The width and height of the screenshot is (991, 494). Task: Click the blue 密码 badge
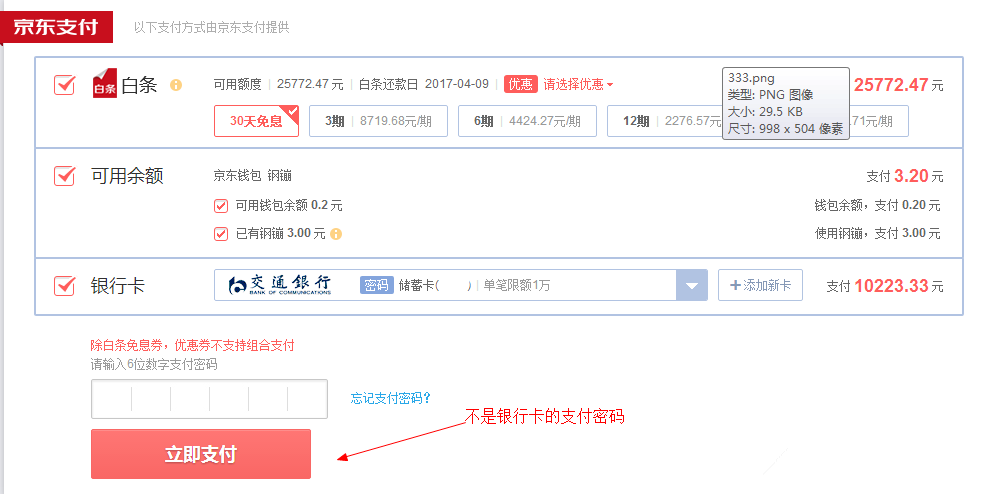pyautogui.click(x=377, y=285)
